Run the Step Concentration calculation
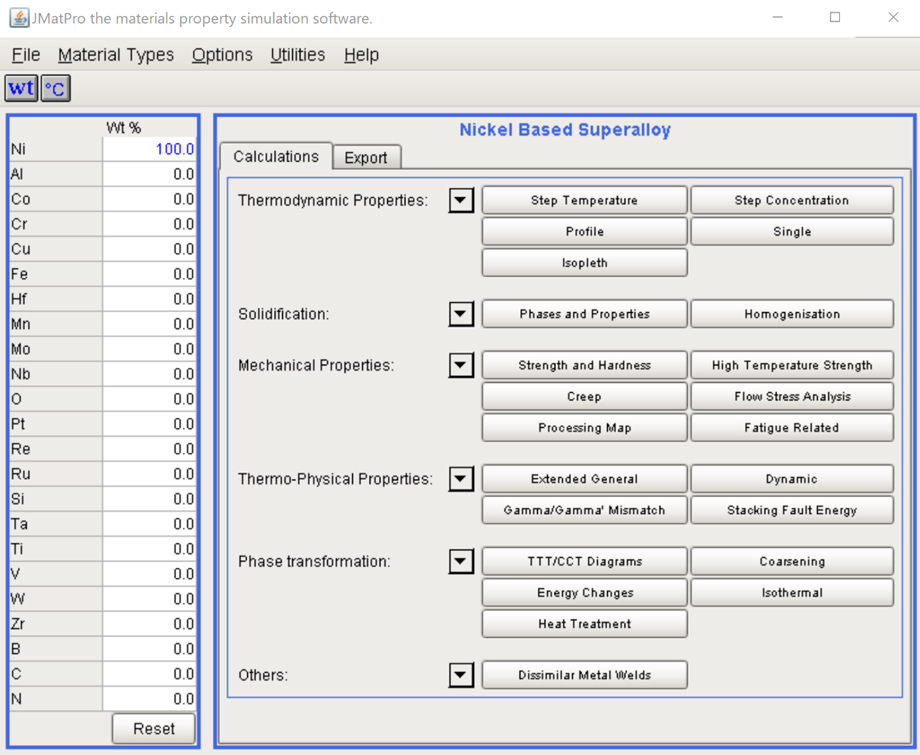The width and height of the screenshot is (920, 755). tap(792, 200)
